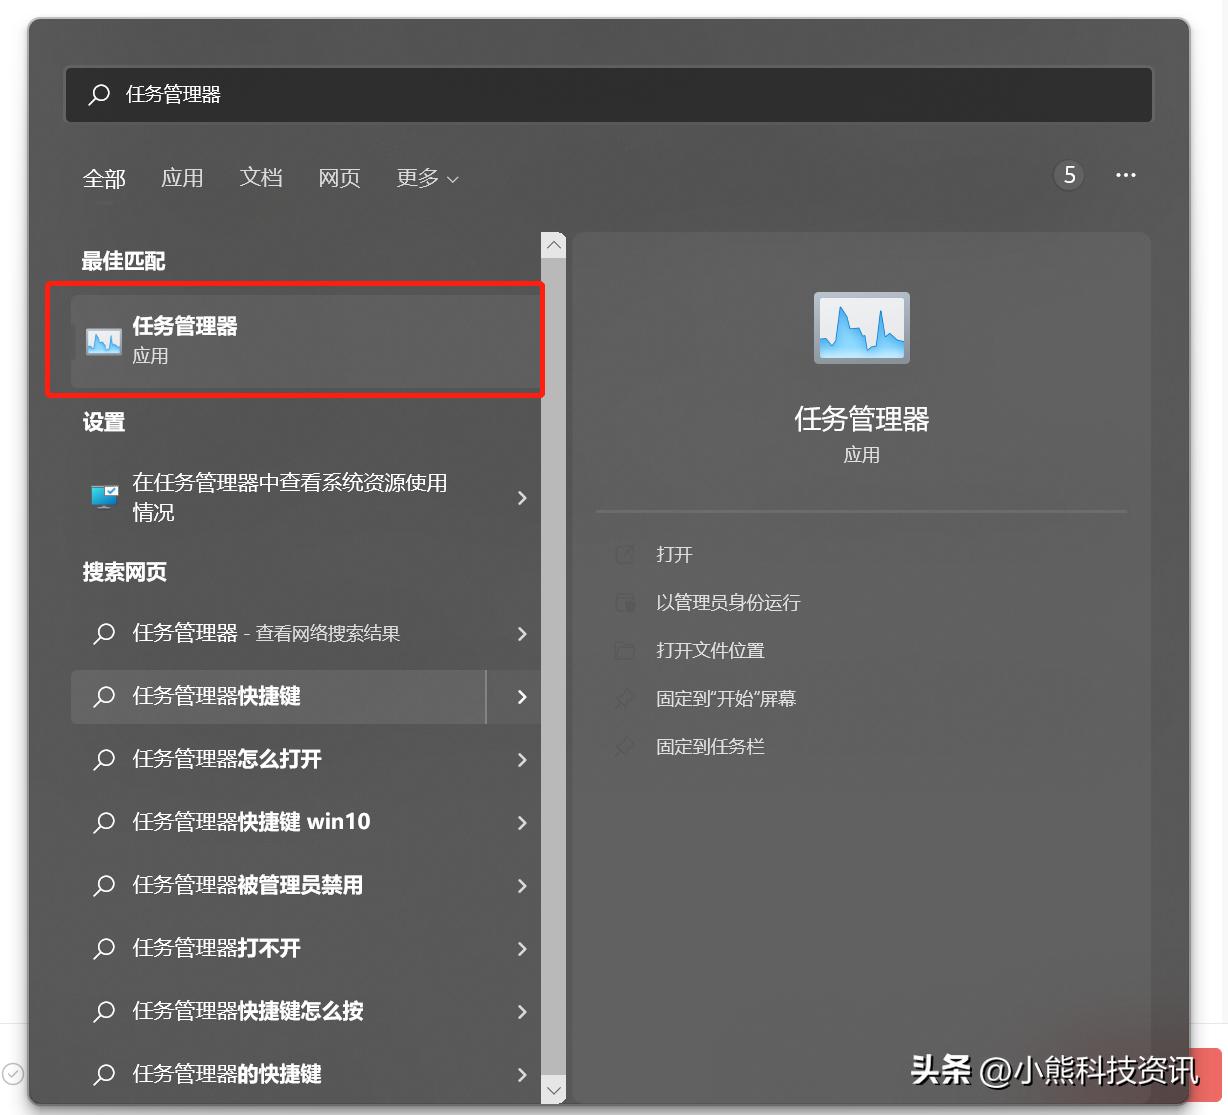Expand the 任务管理器怎么打开 suggestion chevron
Screen dimensions: 1228x1115
coord(522,760)
